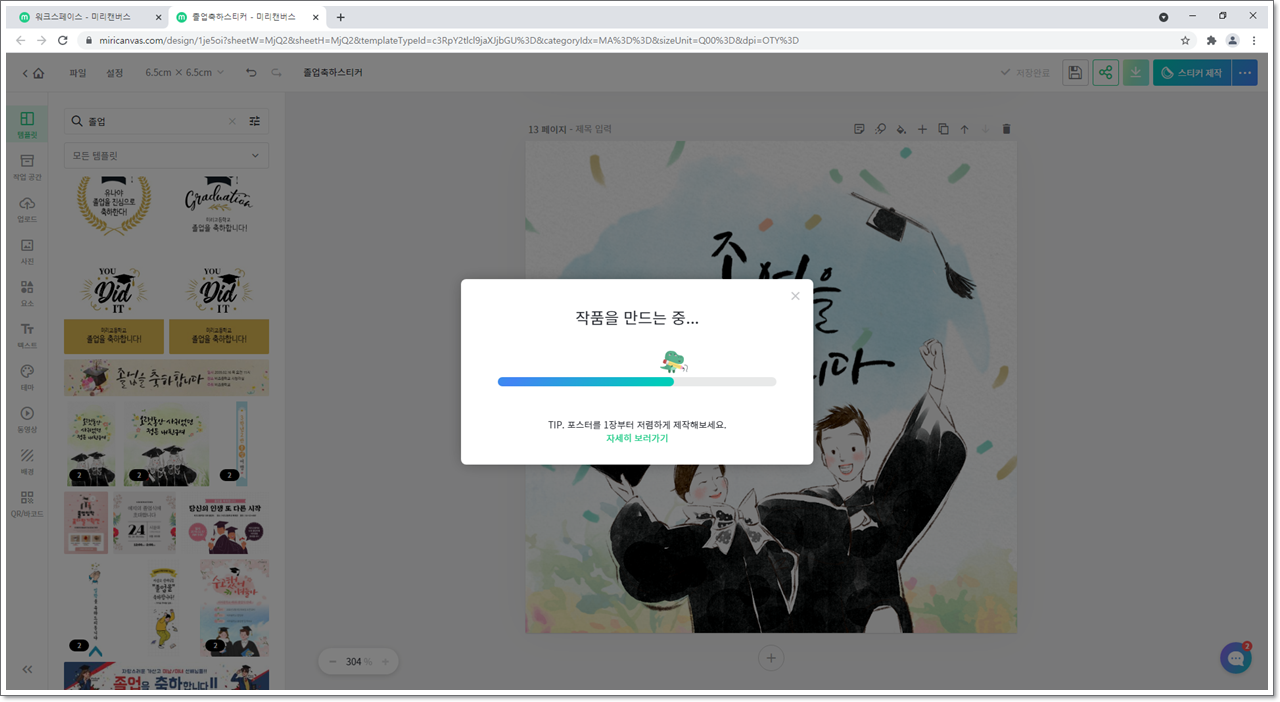Duplicate page 13
This screenshot has height=702, width=1280.
point(943,129)
